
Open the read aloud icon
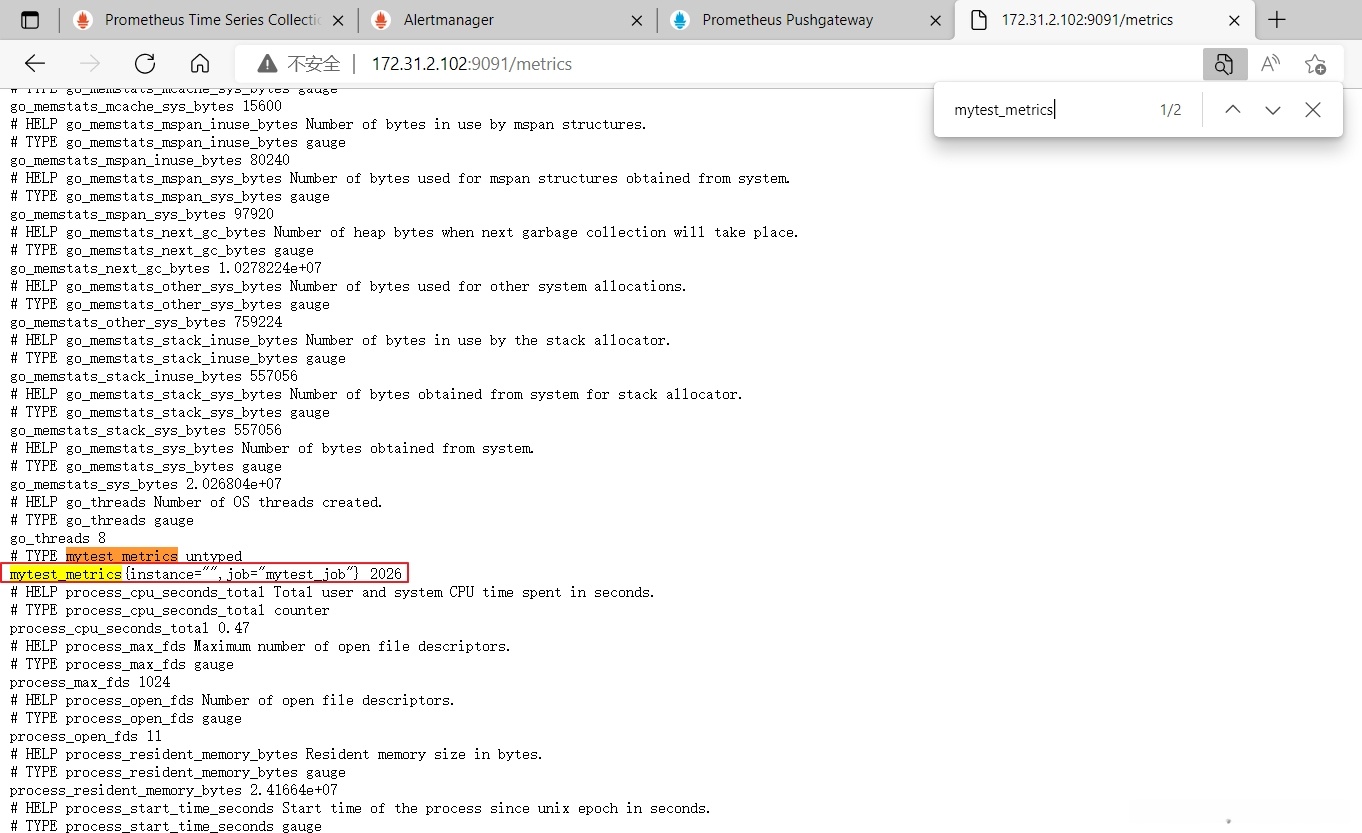[x=1271, y=64]
